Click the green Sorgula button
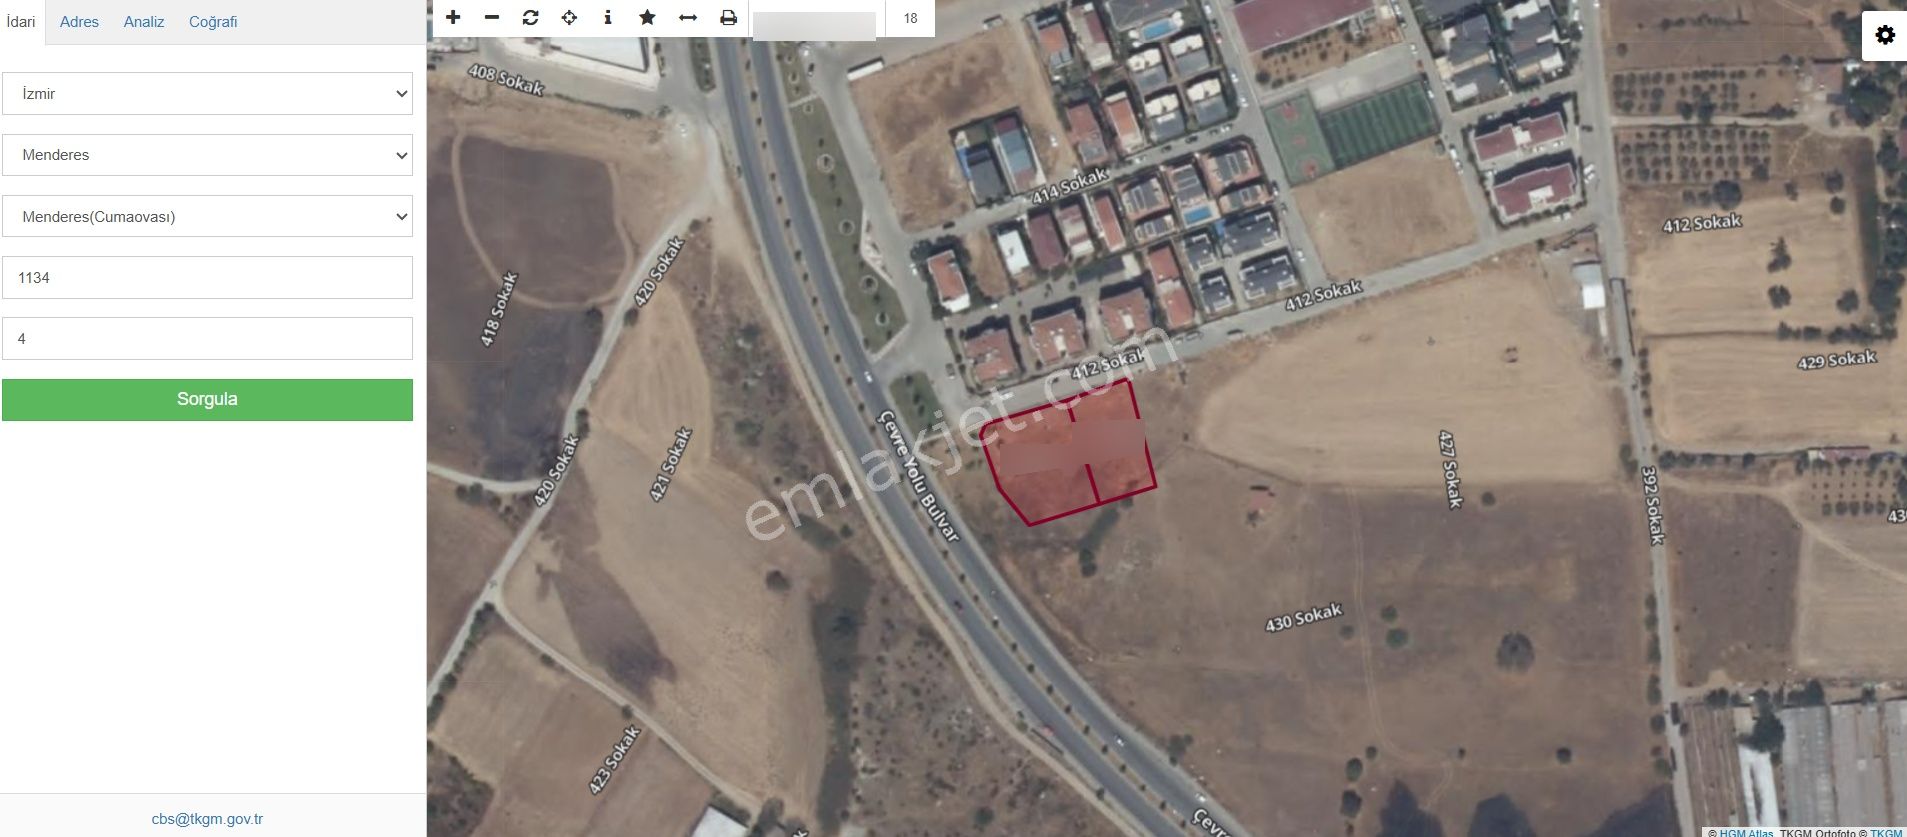This screenshot has height=837, width=1907. pyautogui.click(x=207, y=399)
